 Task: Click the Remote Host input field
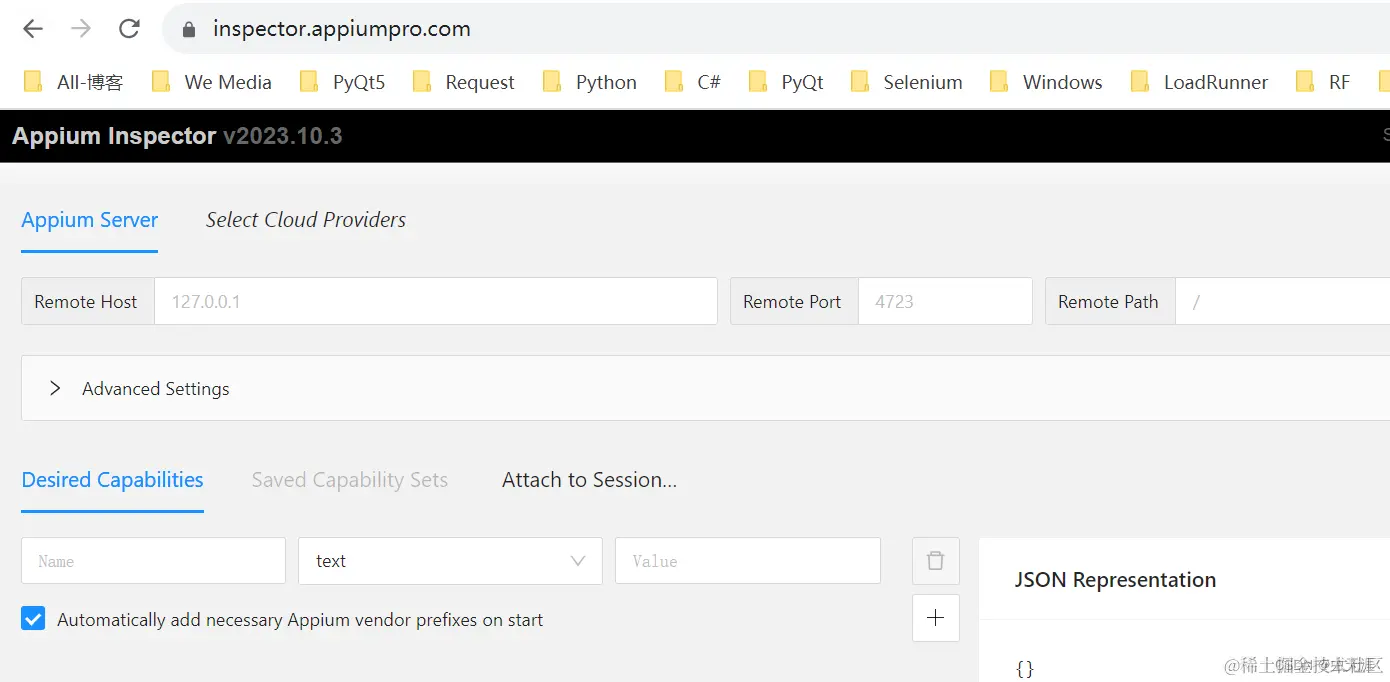click(436, 301)
